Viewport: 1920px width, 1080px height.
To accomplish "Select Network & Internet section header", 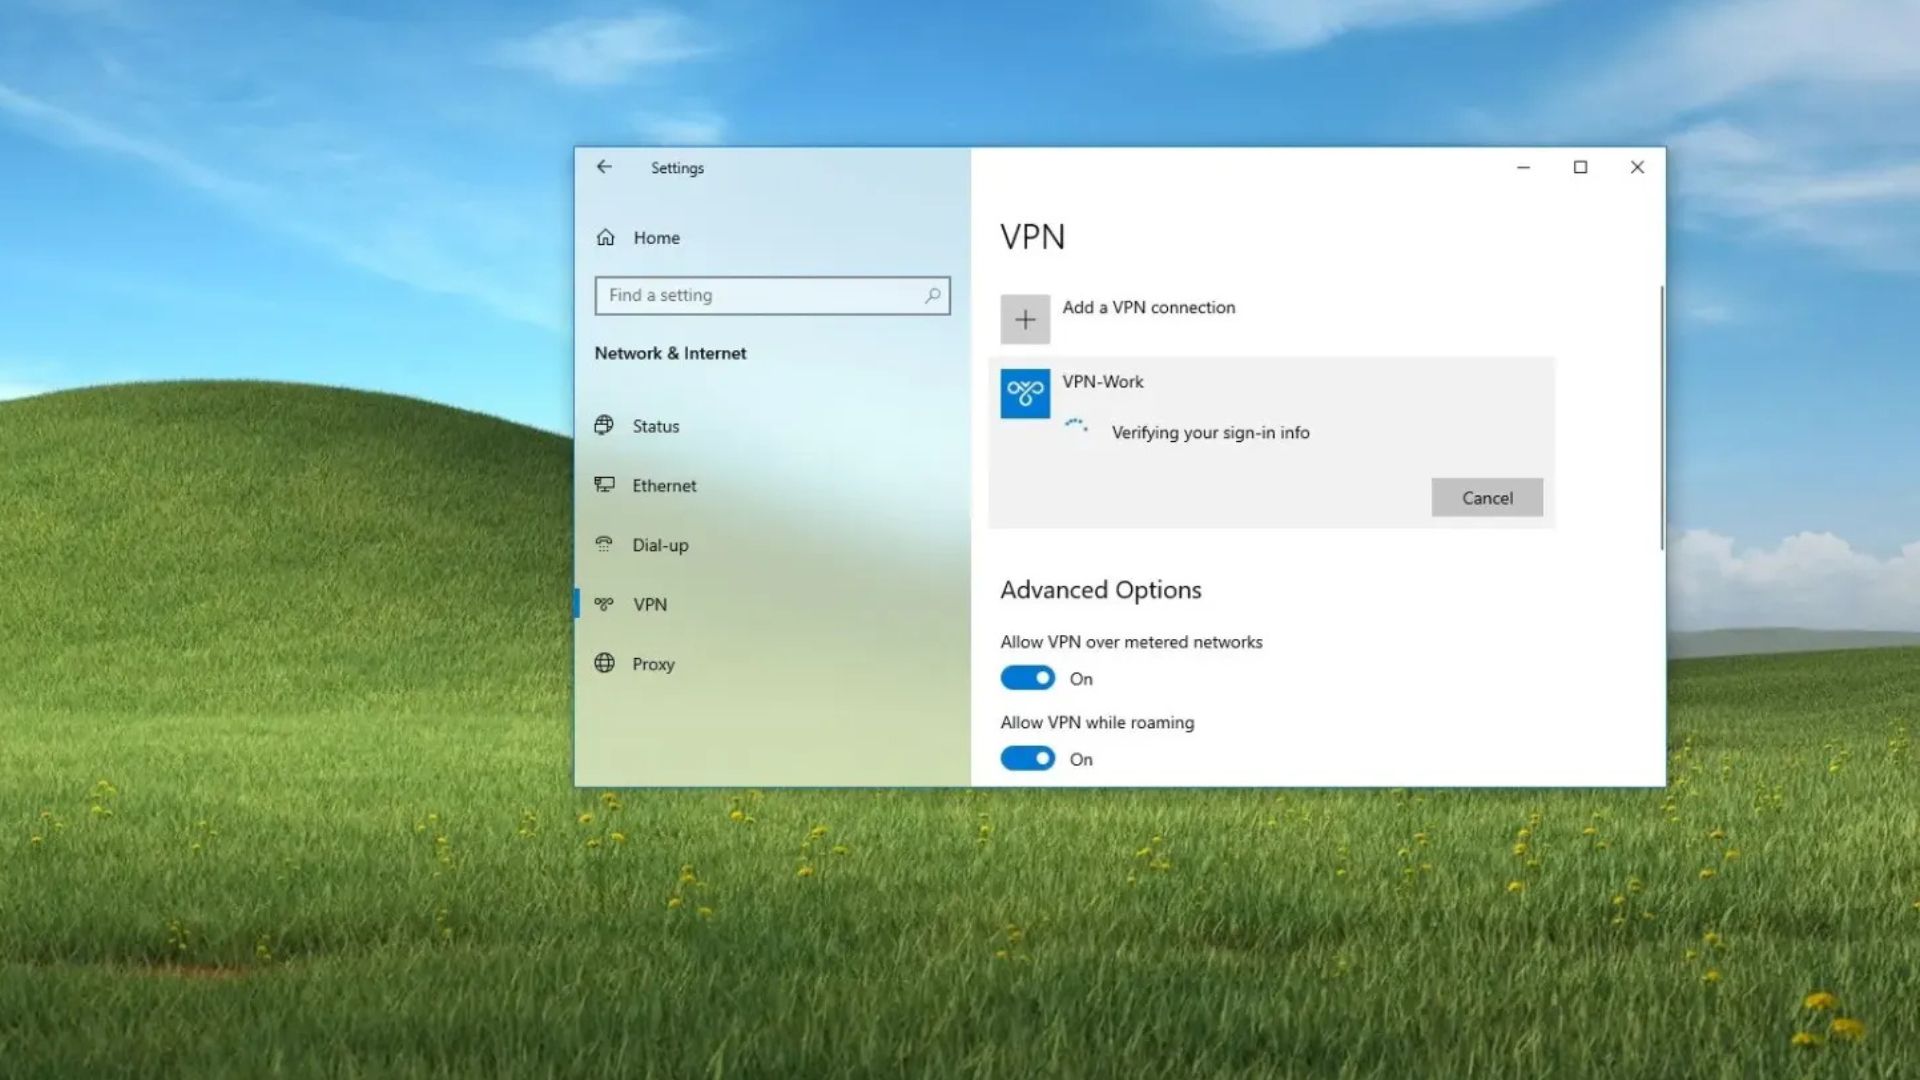I will [670, 353].
